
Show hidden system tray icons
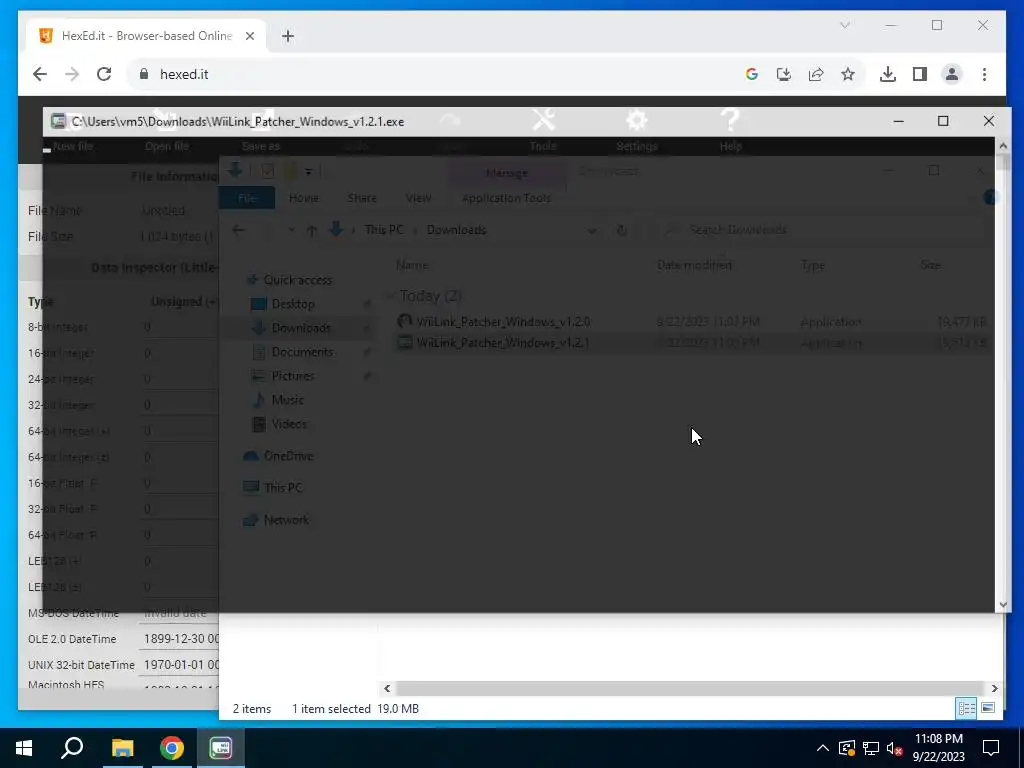tap(823, 748)
